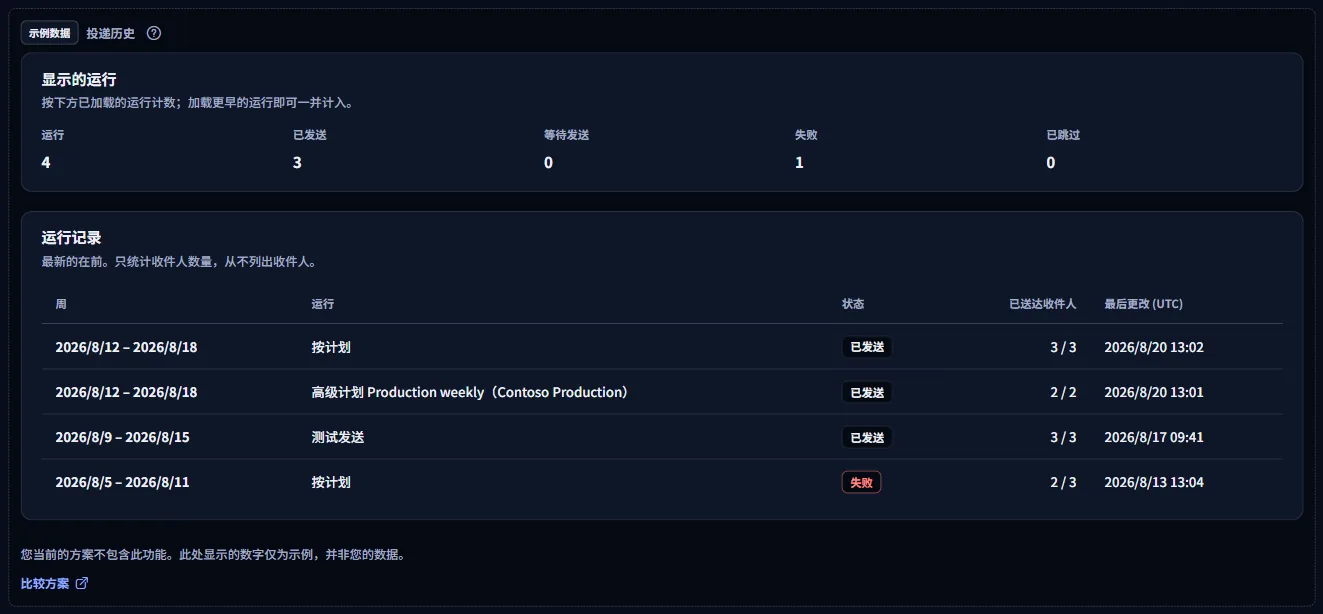The image size is (1323, 614).
Task: Click the help question mark beside 投递历史
Action: [x=154, y=33]
